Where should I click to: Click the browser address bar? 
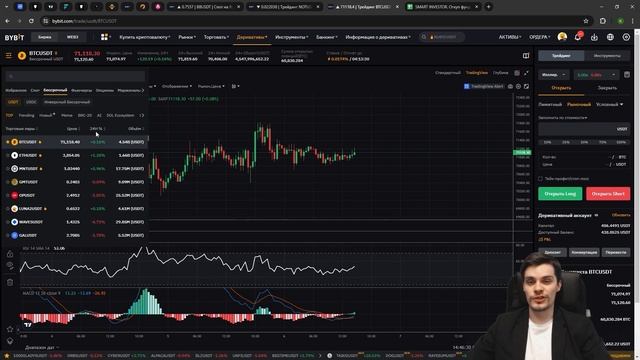point(310,21)
